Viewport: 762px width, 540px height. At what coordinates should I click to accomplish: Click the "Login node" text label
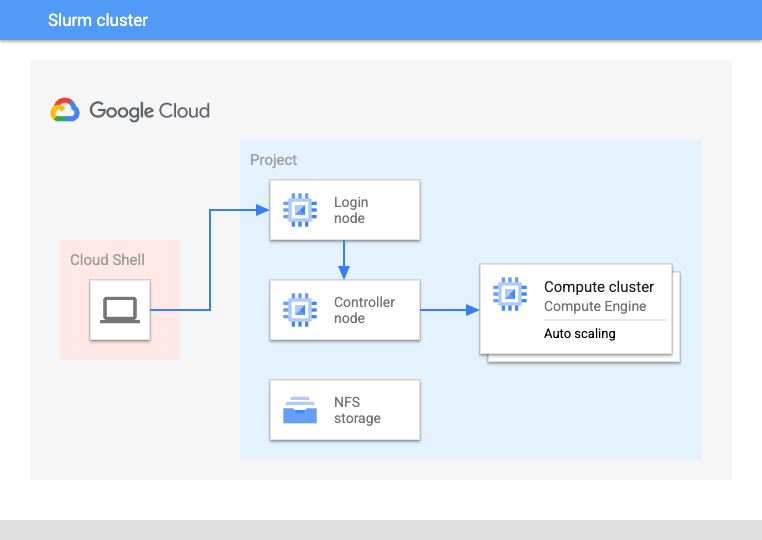351,210
